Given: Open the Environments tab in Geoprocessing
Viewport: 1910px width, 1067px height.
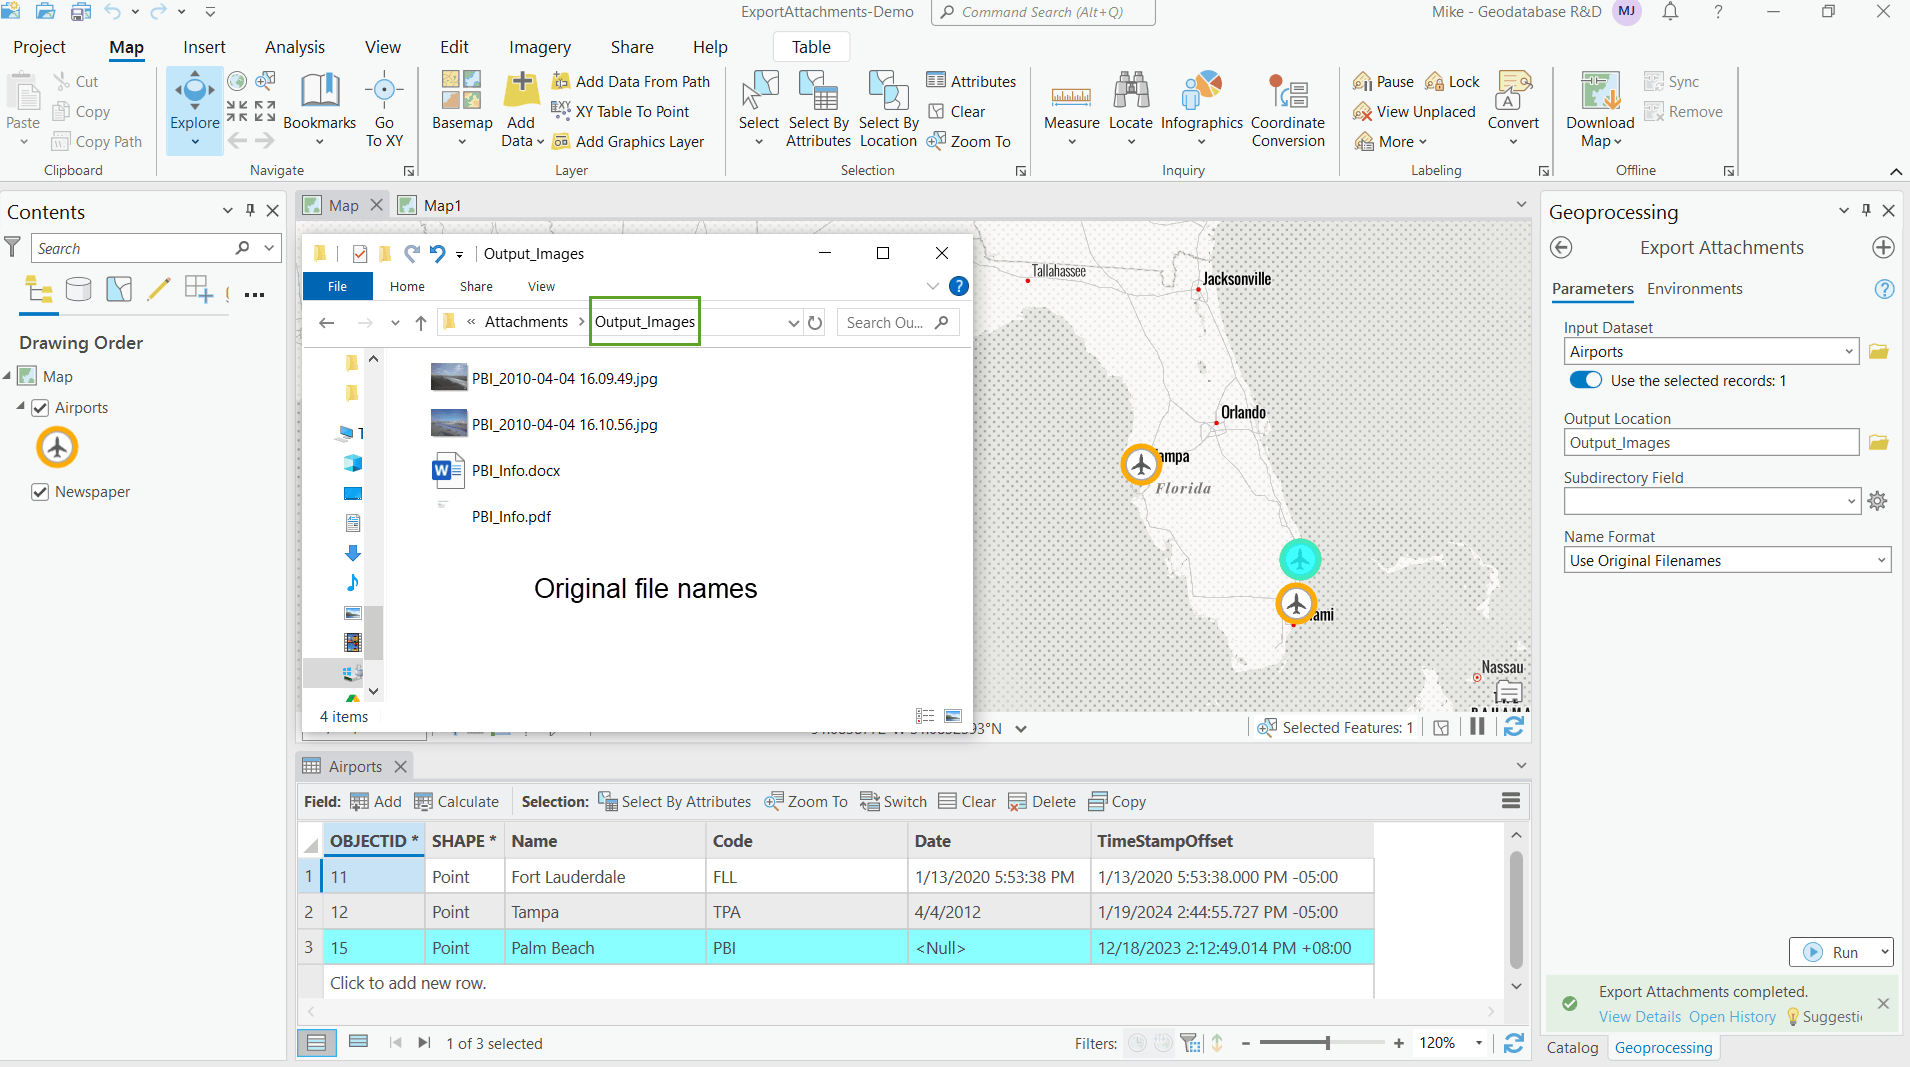Looking at the screenshot, I should pyautogui.click(x=1694, y=289).
